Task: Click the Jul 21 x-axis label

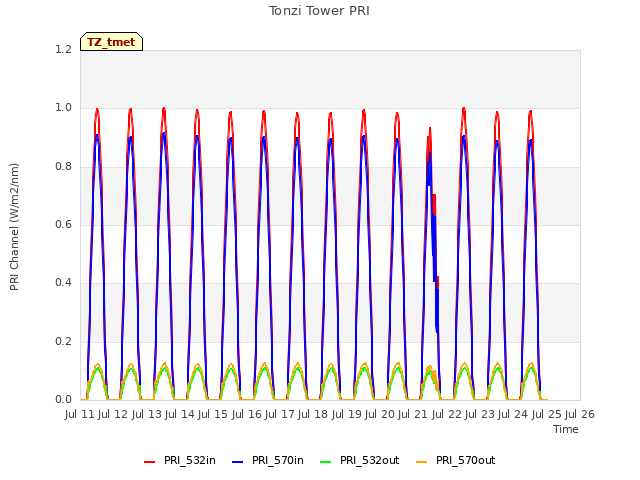Action: point(413,414)
